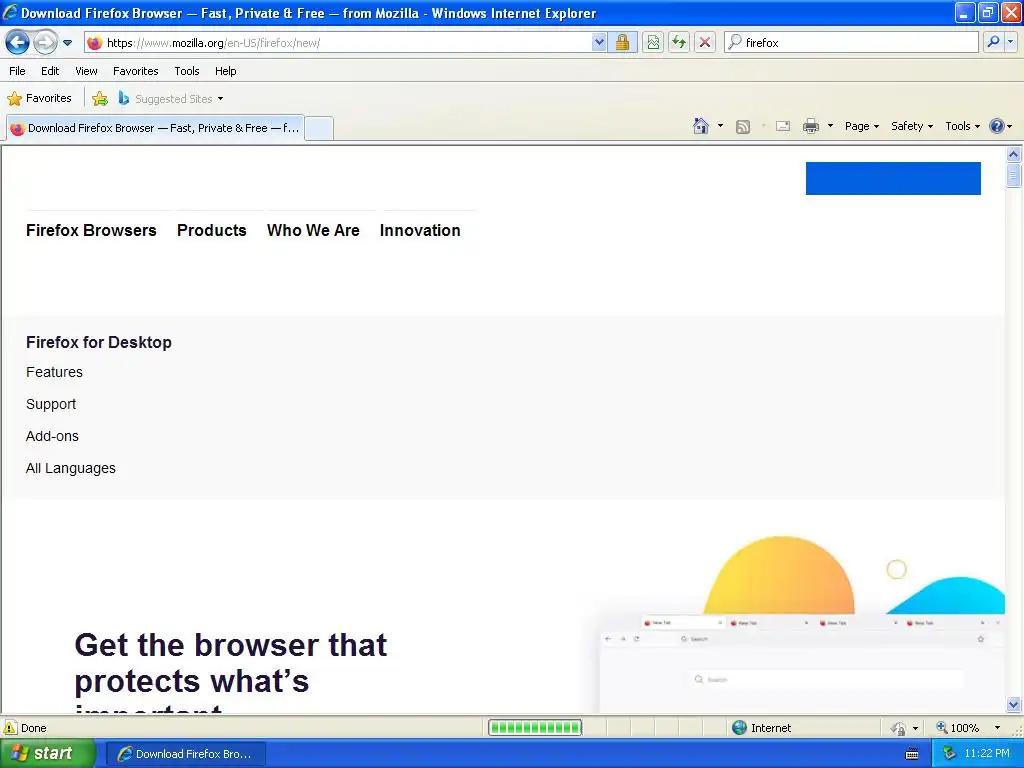Click the vertical scrollbar down arrow
This screenshot has width=1024, height=768.
pyautogui.click(x=1014, y=704)
